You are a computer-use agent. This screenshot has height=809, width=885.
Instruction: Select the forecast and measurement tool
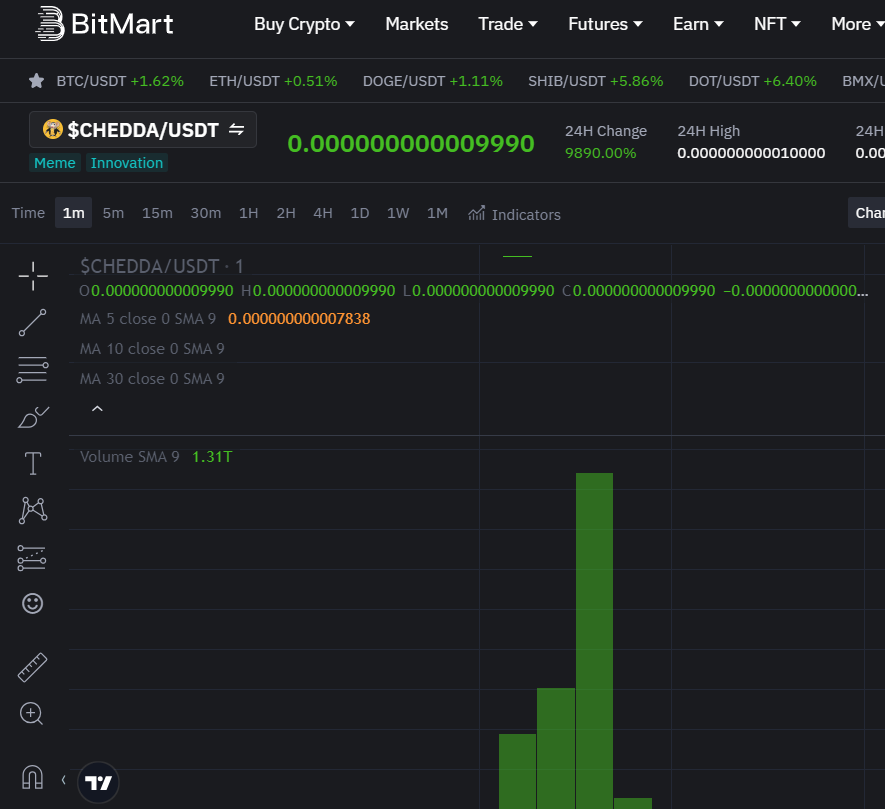coord(32,558)
